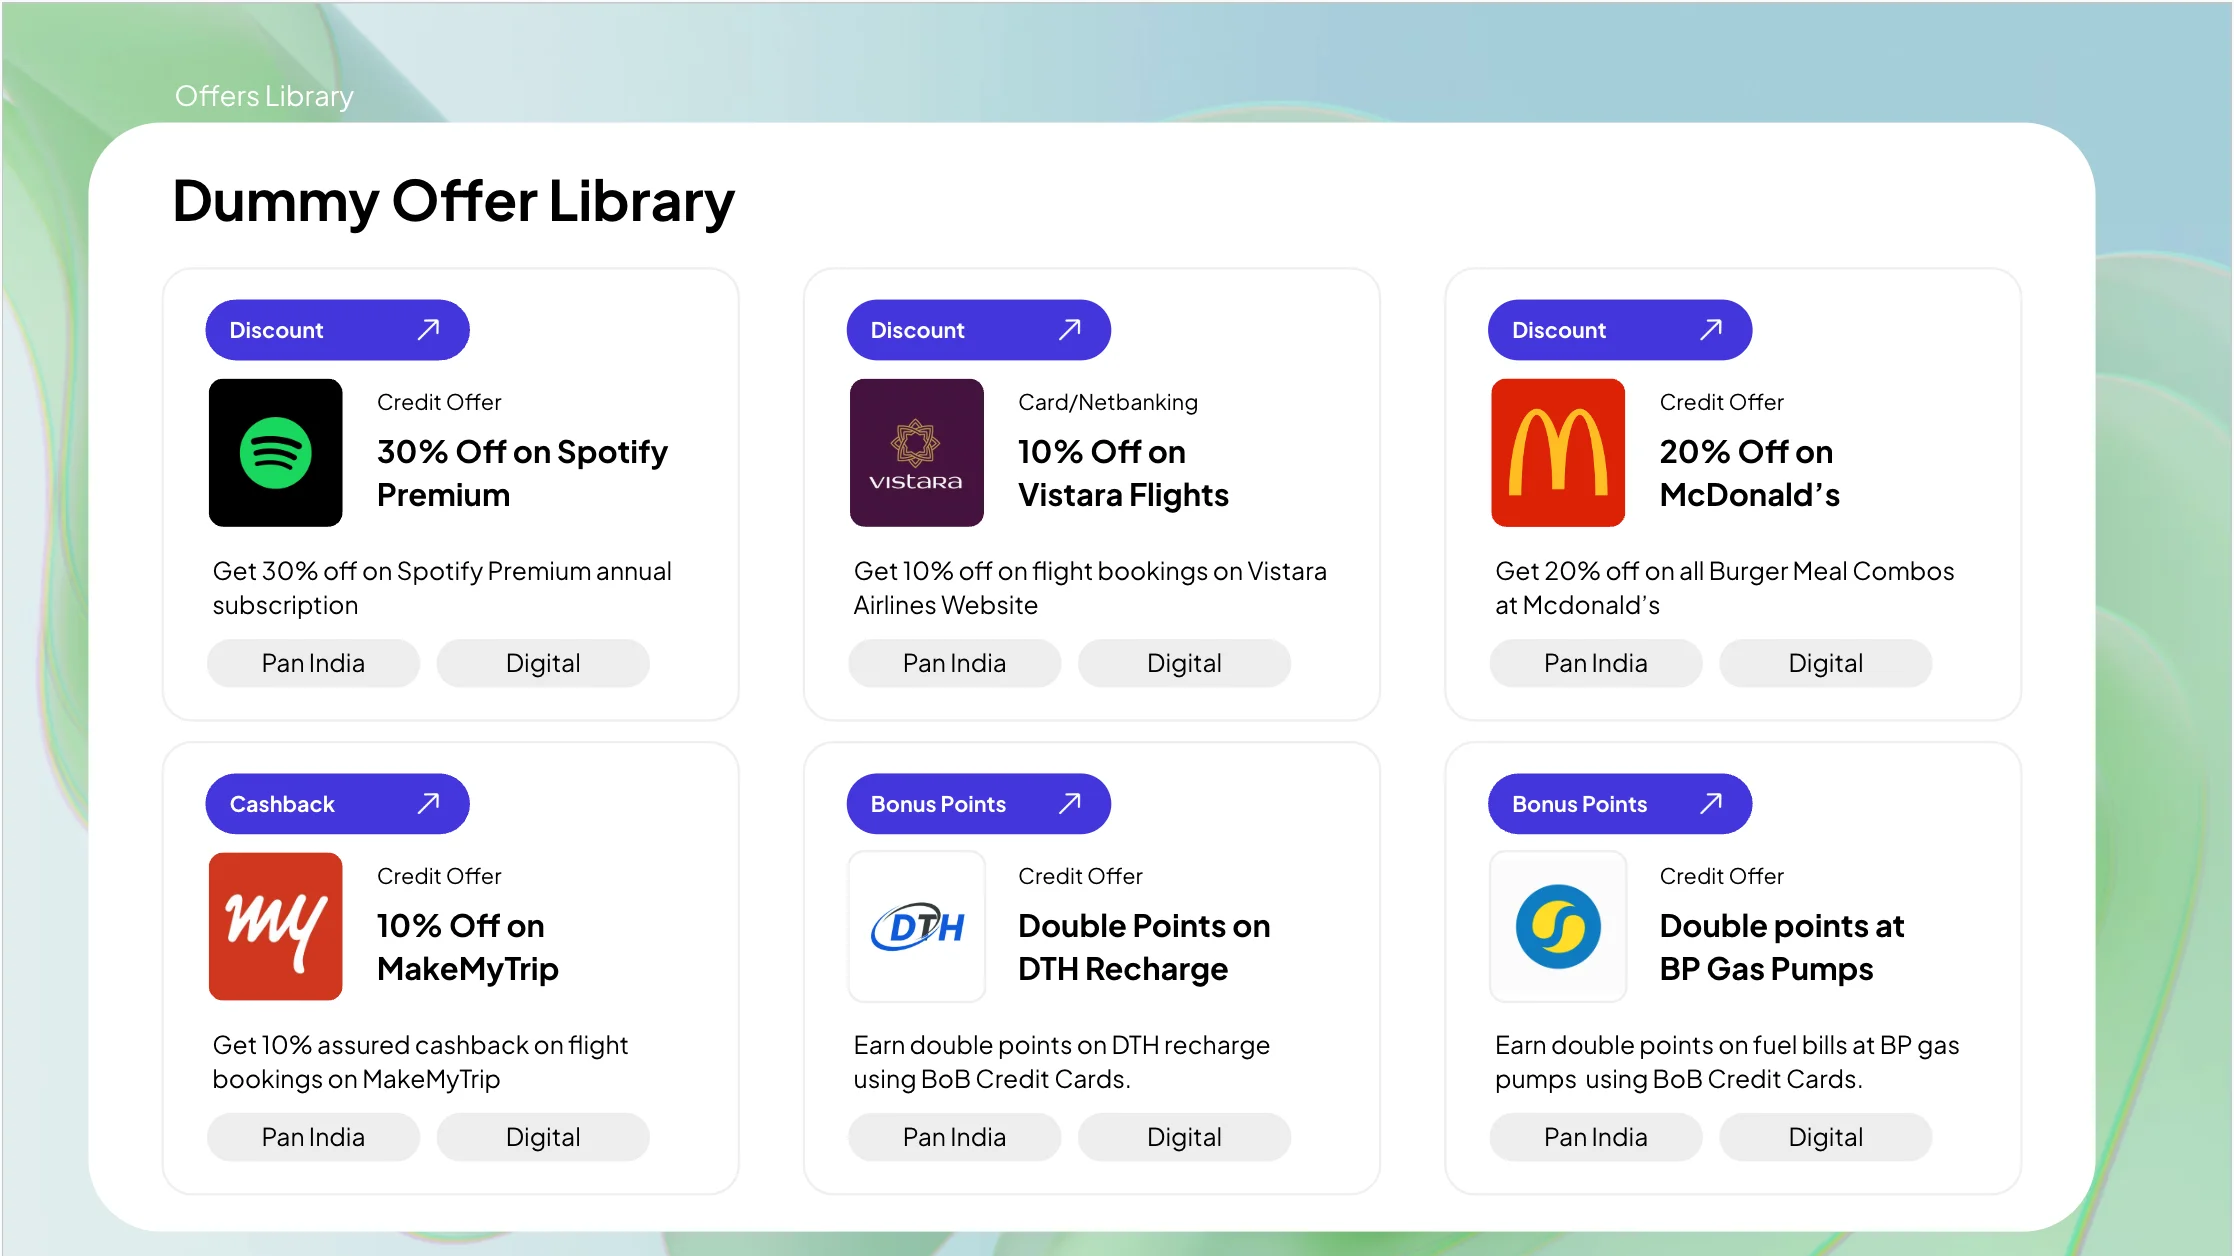Open arrow icon on BP Bonus Points badge
This screenshot has height=1256, width=2234.
coord(1711,804)
